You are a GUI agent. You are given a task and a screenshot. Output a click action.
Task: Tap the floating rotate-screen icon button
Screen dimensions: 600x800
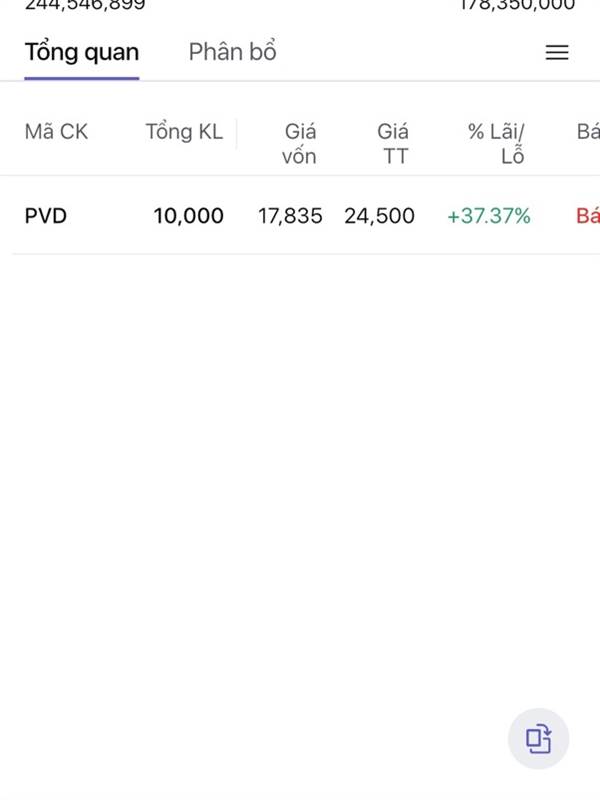pos(539,739)
